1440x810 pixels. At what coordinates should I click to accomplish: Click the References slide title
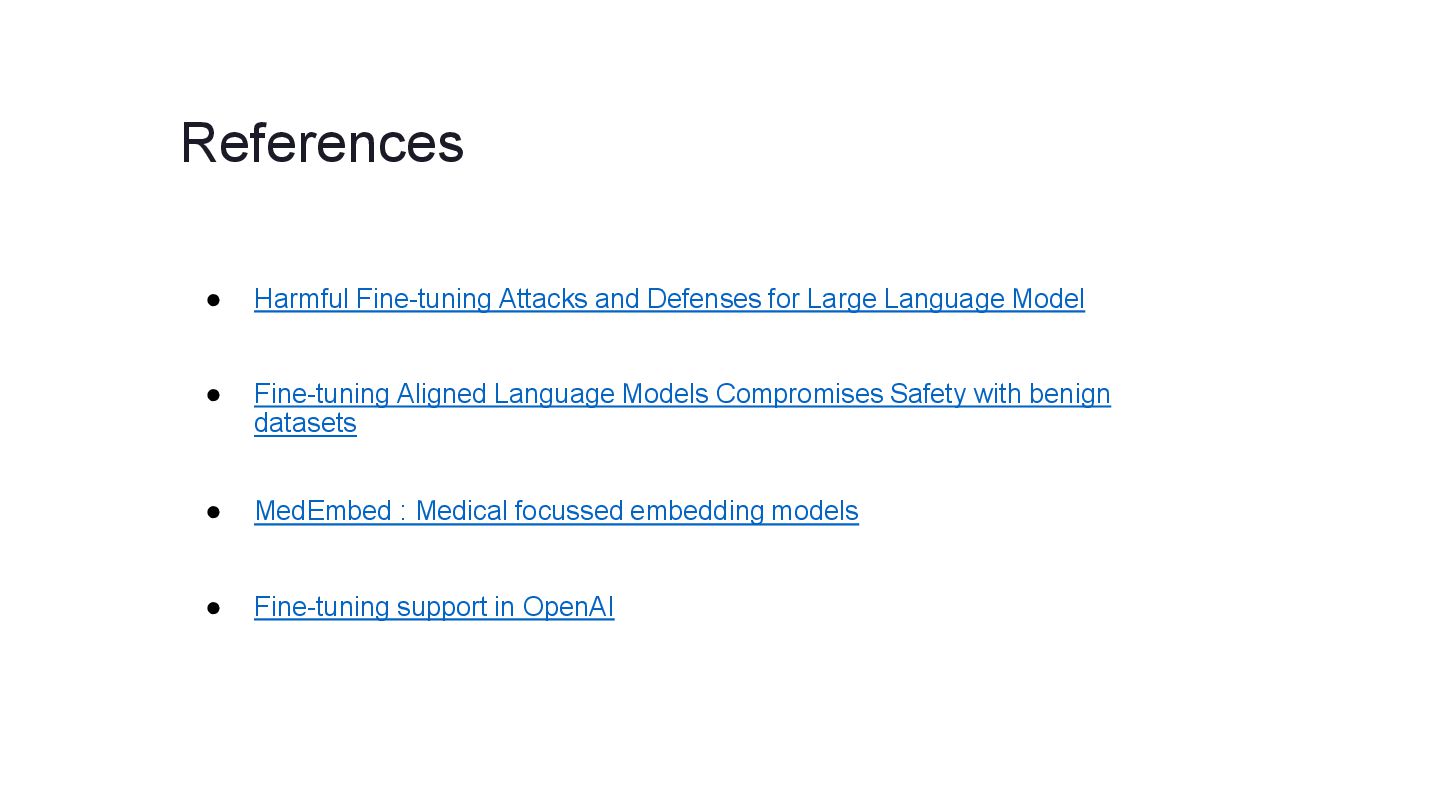click(322, 142)
